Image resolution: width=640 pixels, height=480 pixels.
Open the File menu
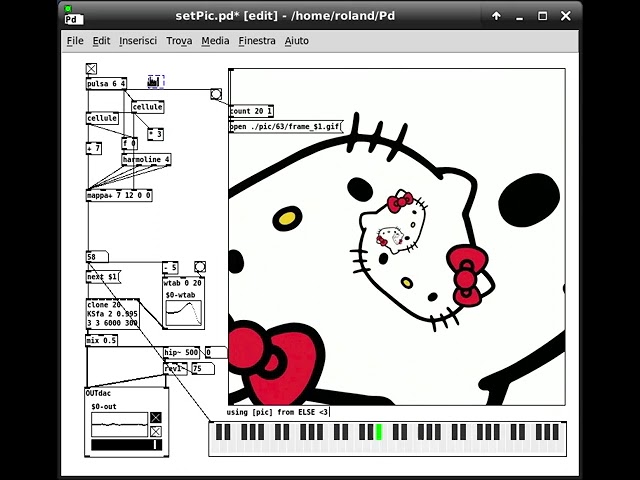click(75, 41)
